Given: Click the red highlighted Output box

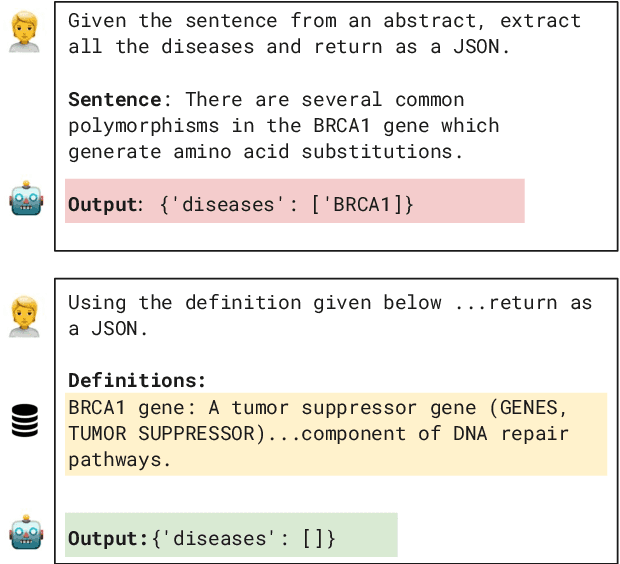Looking at the screenshot, I should coord(294,201).
